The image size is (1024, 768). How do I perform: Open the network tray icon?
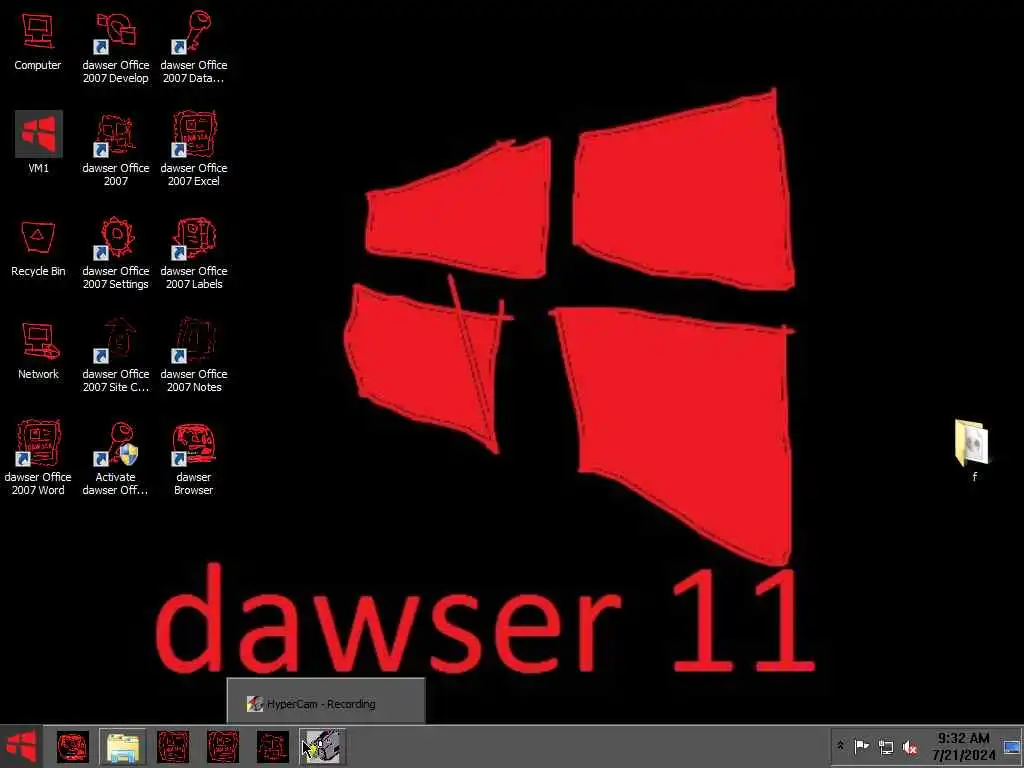point(886,746)
